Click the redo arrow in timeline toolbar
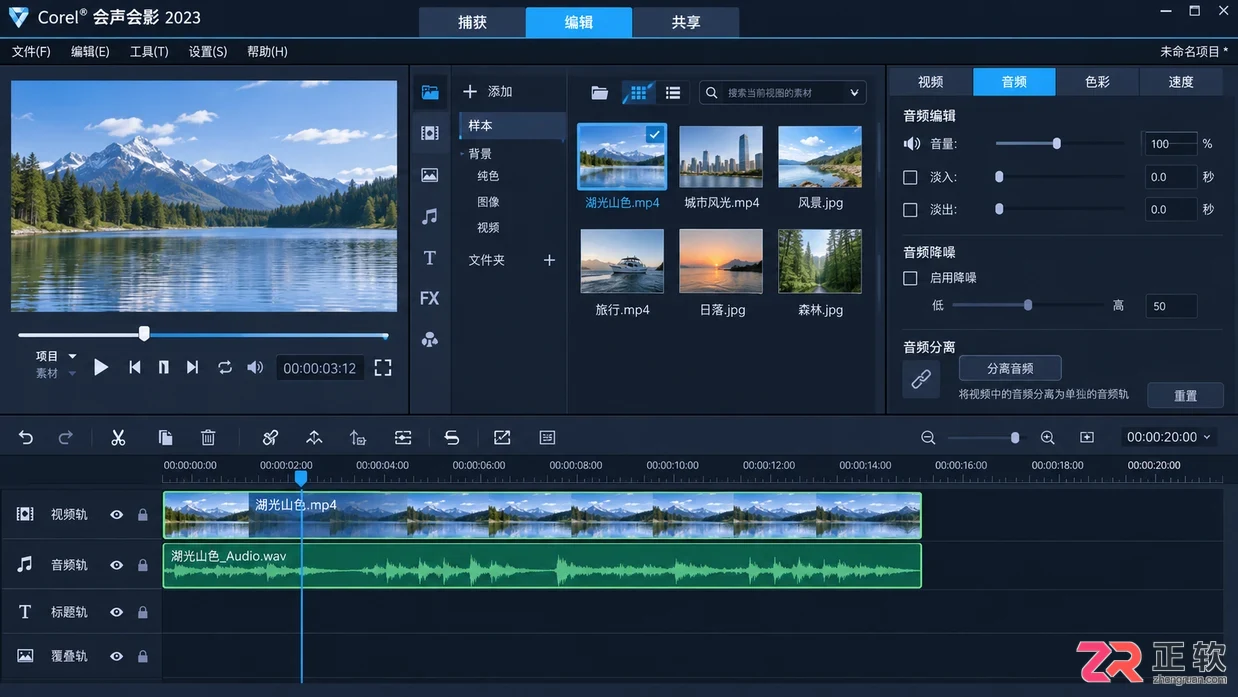The image size is (1238, 697). 66,437
